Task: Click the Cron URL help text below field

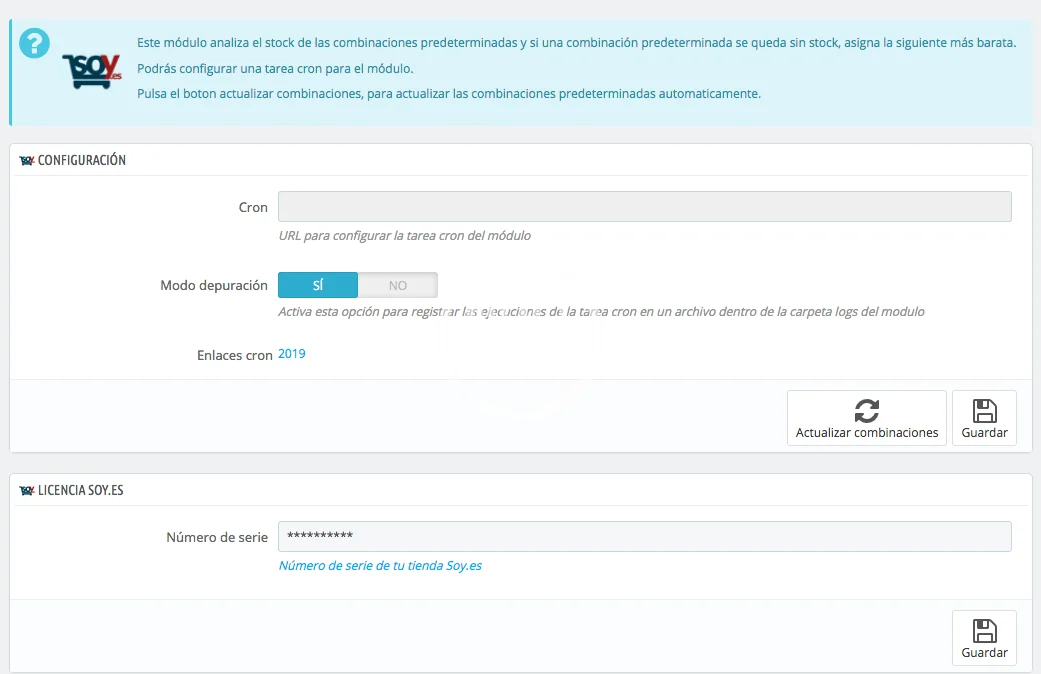Action: coord(404,236)
